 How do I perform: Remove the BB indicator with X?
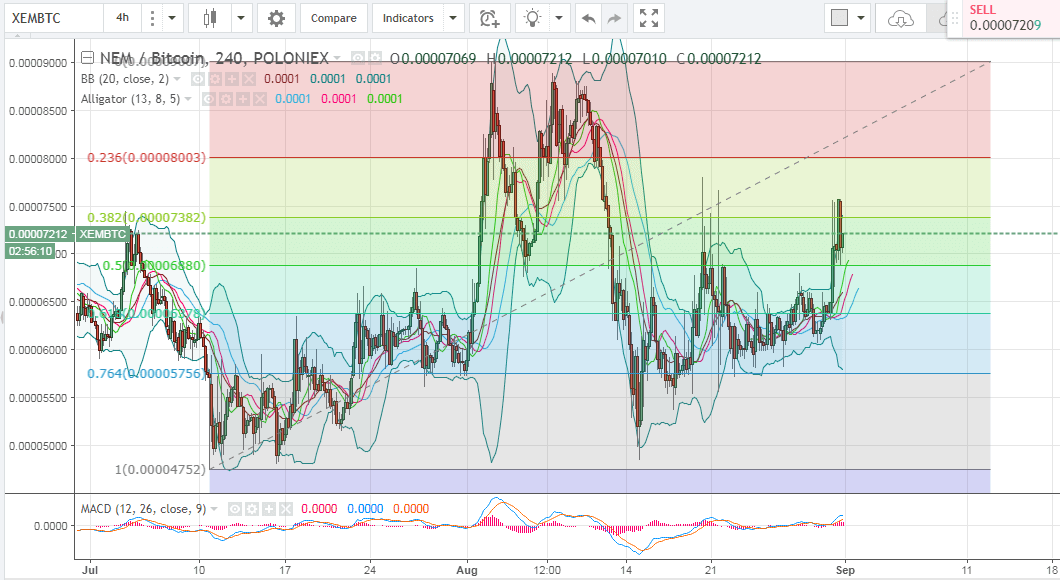(x=249, y=79)
